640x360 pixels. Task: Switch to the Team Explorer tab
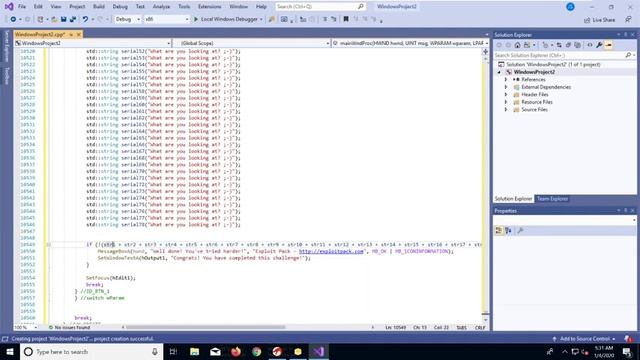coord(552,199)
